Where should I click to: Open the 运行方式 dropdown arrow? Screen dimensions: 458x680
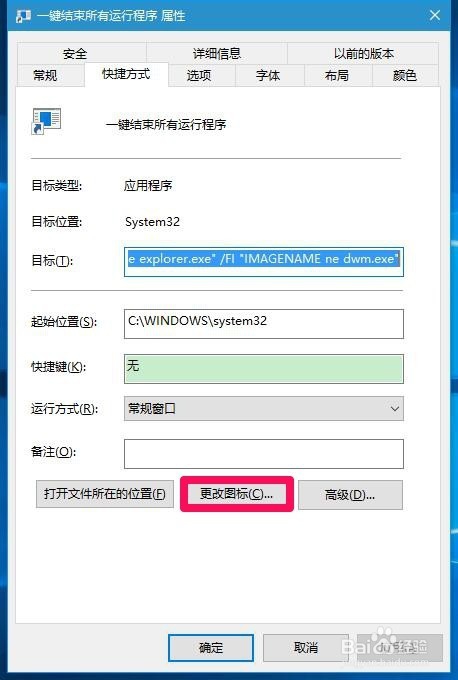coord(394,409)
